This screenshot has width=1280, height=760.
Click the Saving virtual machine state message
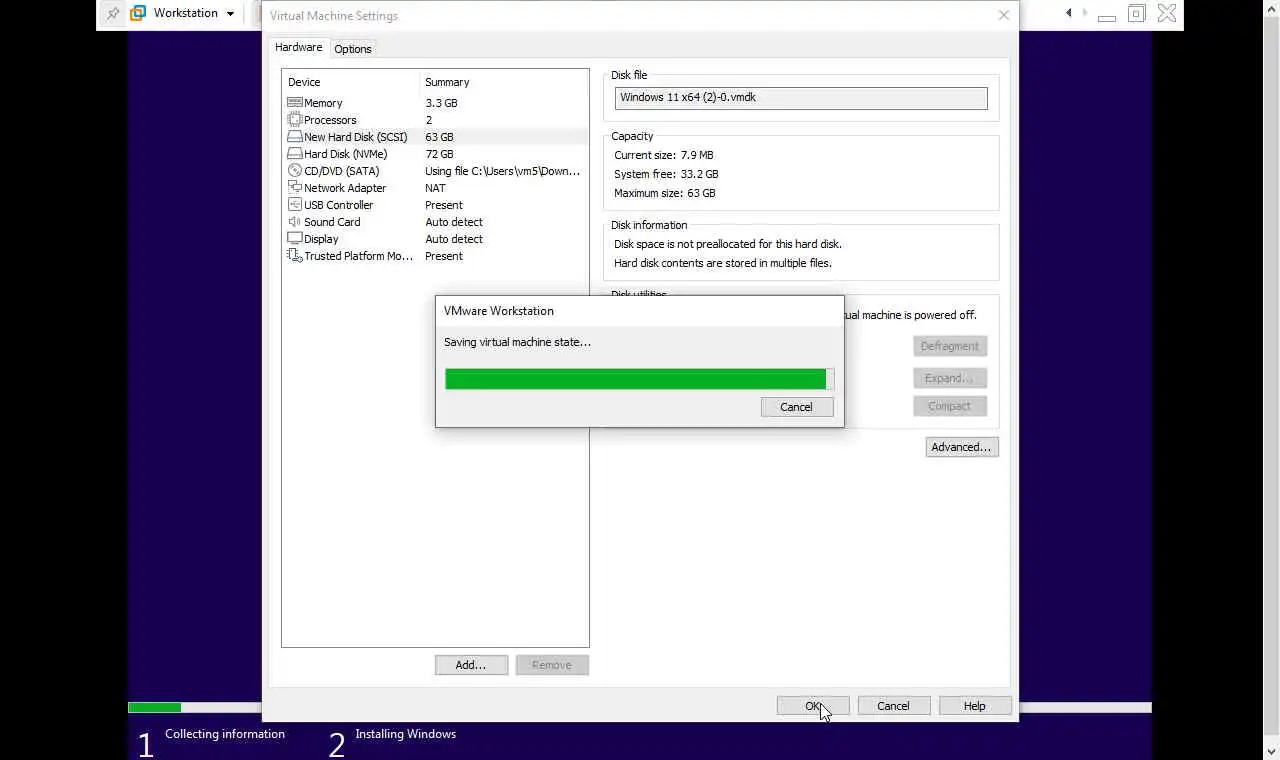point(517,342)
